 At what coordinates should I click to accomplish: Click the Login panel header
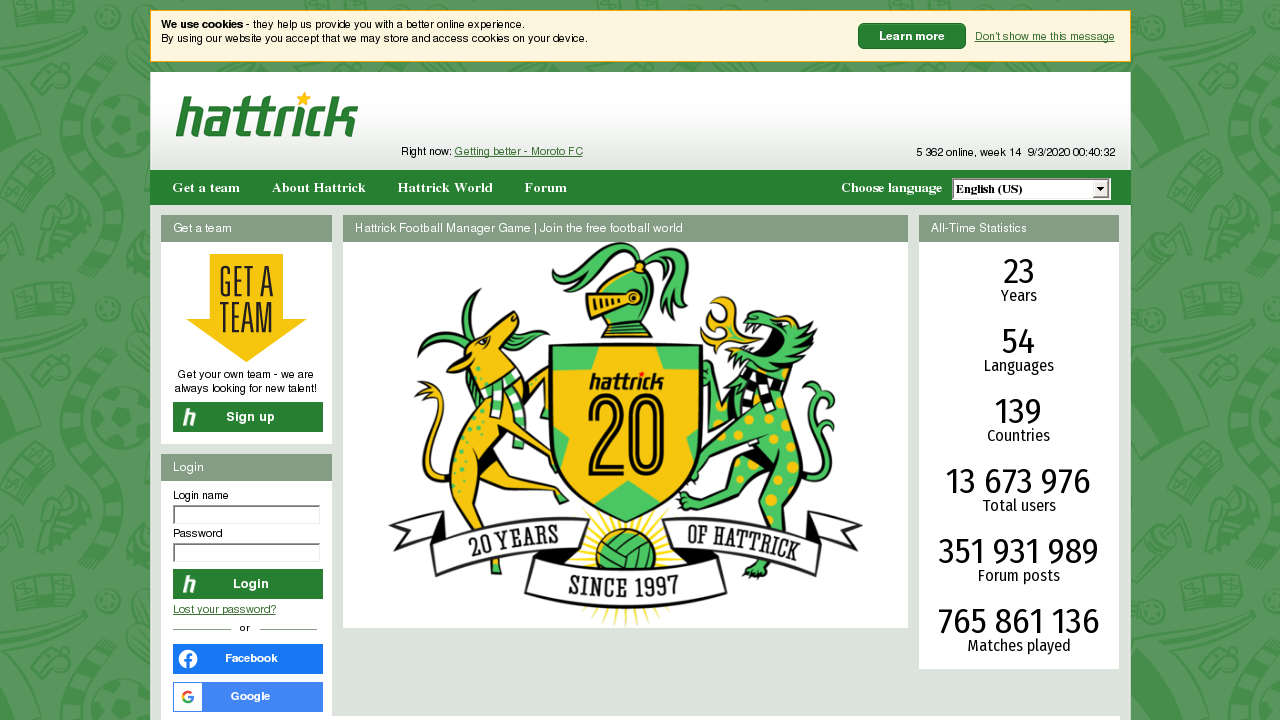(246, 467)
